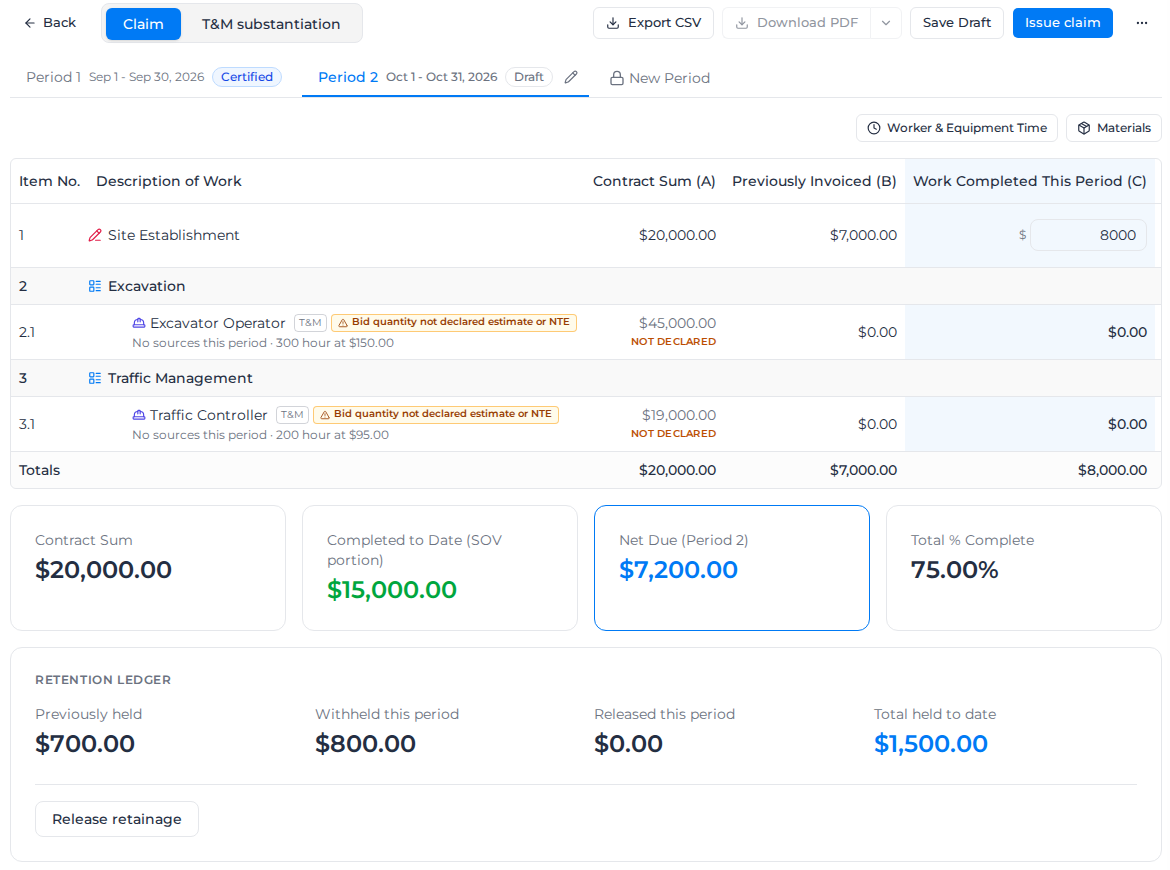Click the Site Establishment description text

pos(173,235)
